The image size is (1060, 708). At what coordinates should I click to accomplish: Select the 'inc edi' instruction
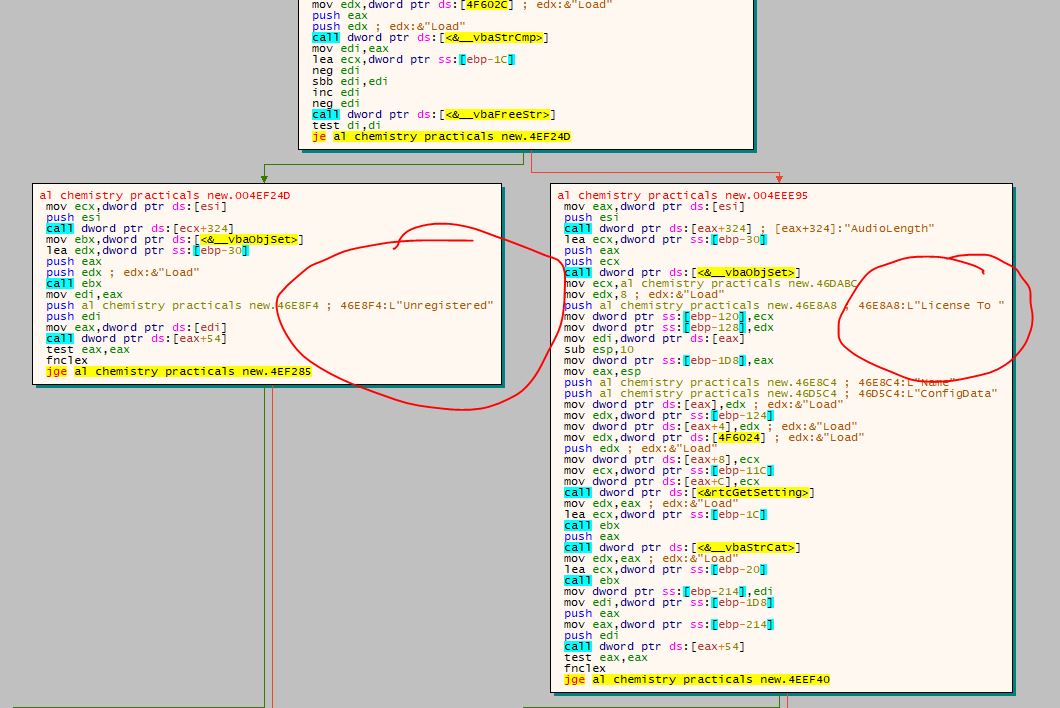click(x=335, y=92)
